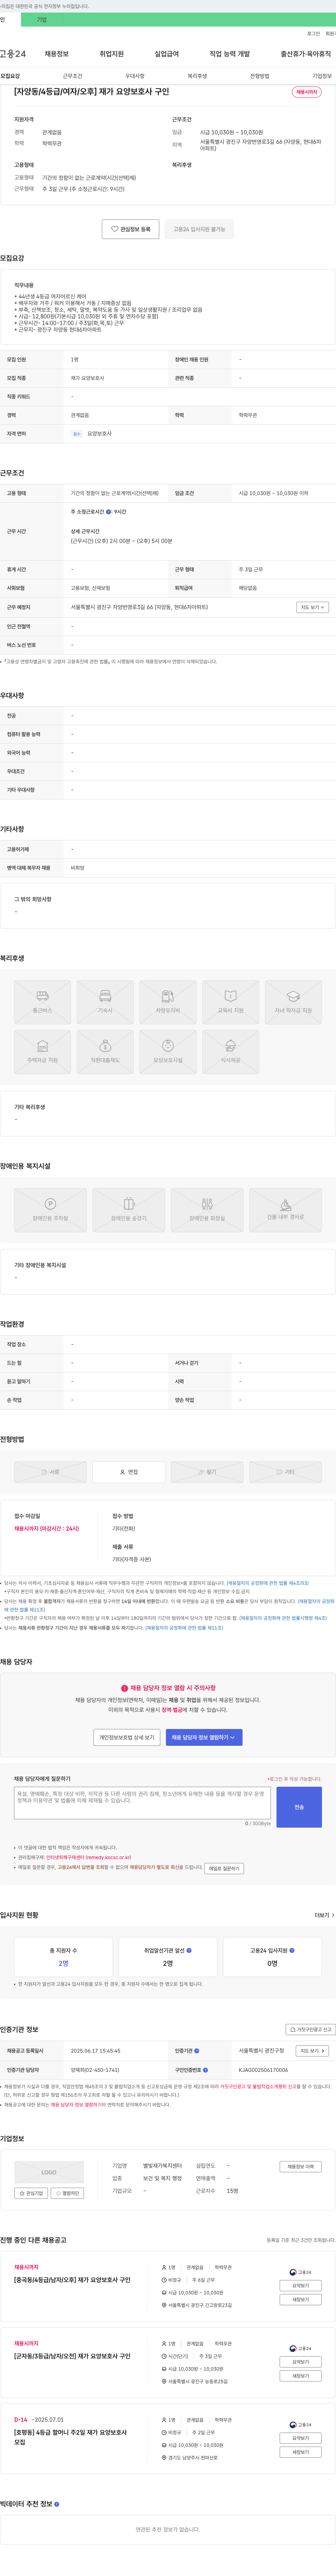Click the blue 전송 button
This screenshot has height=2576, width=336.
(299, 1807)
